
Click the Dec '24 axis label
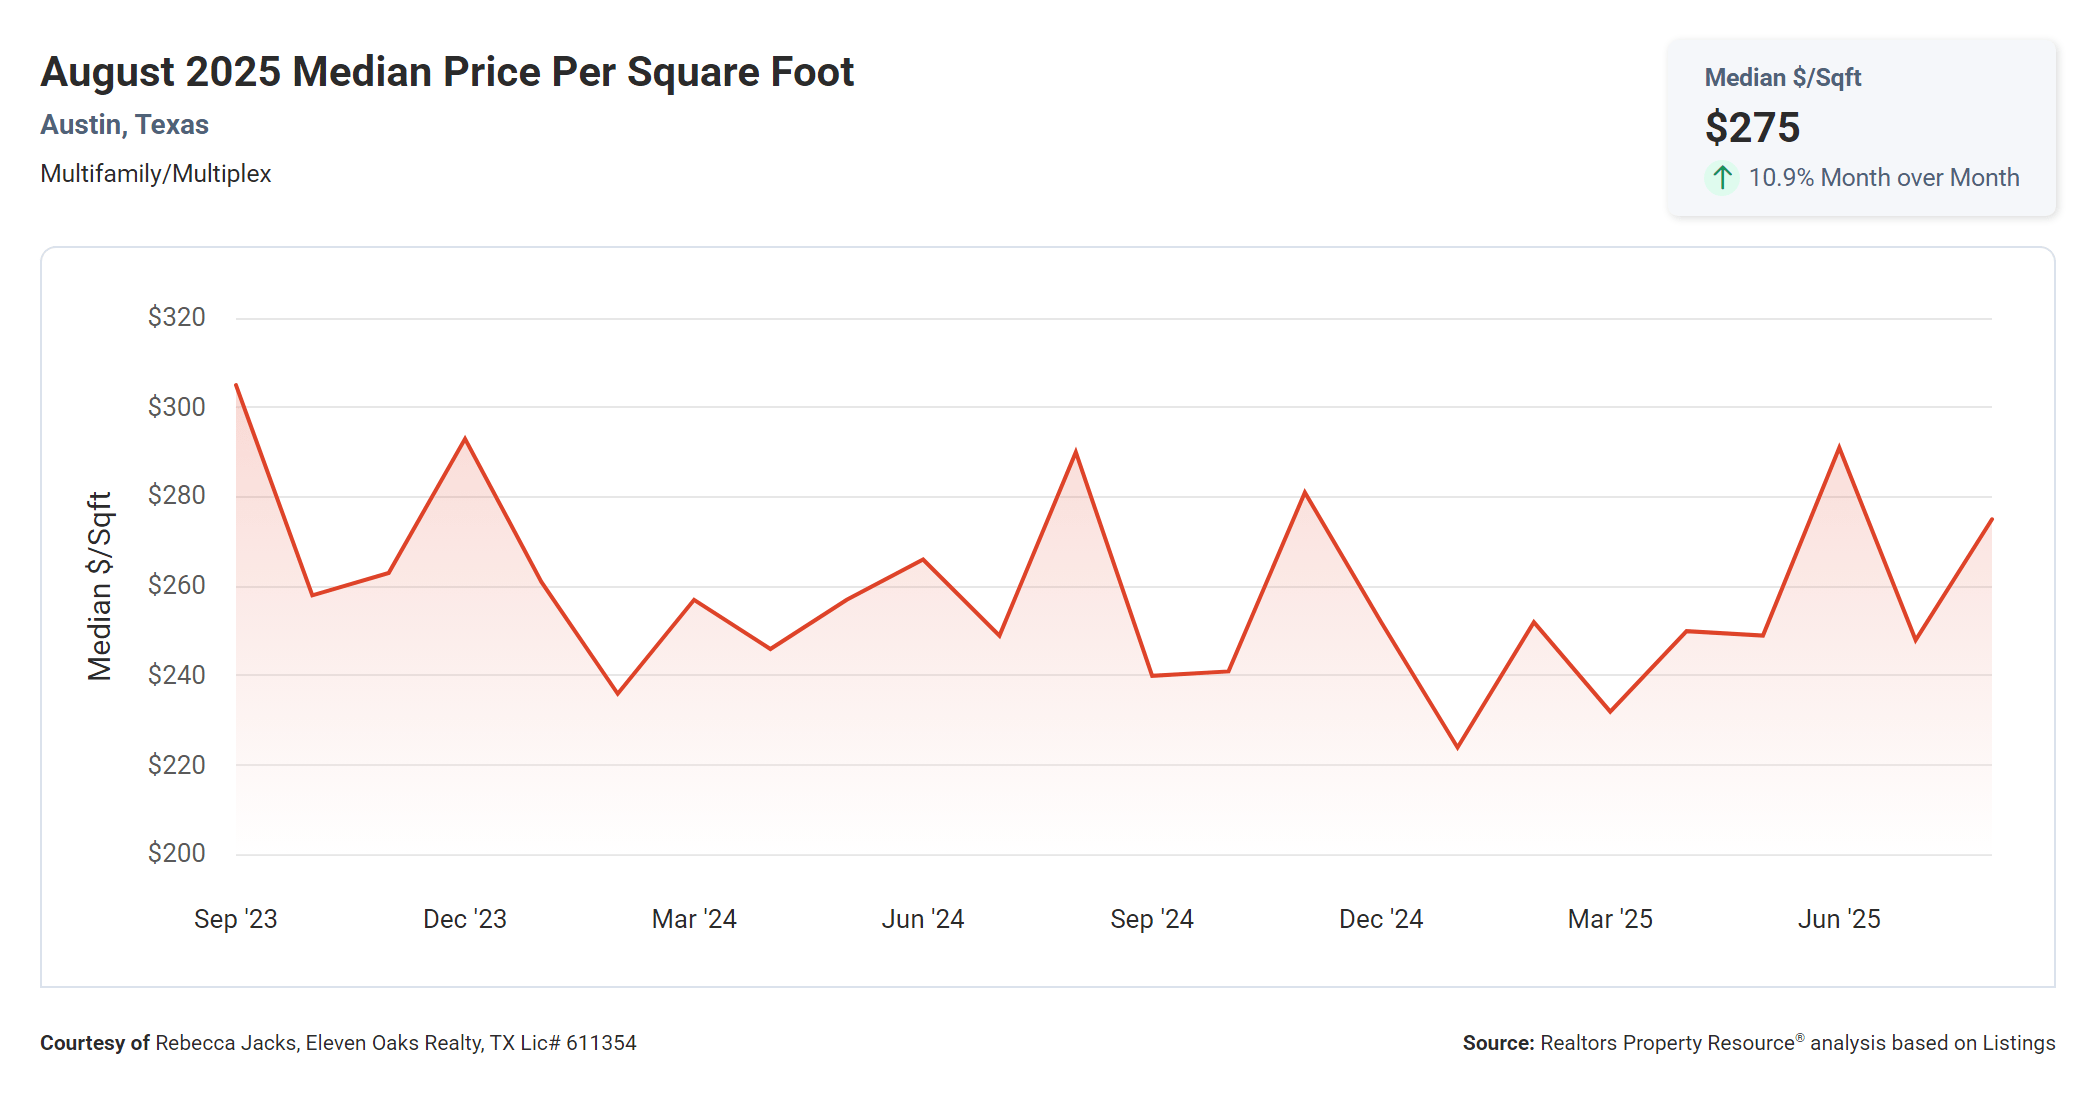(x=1380, y=919)
